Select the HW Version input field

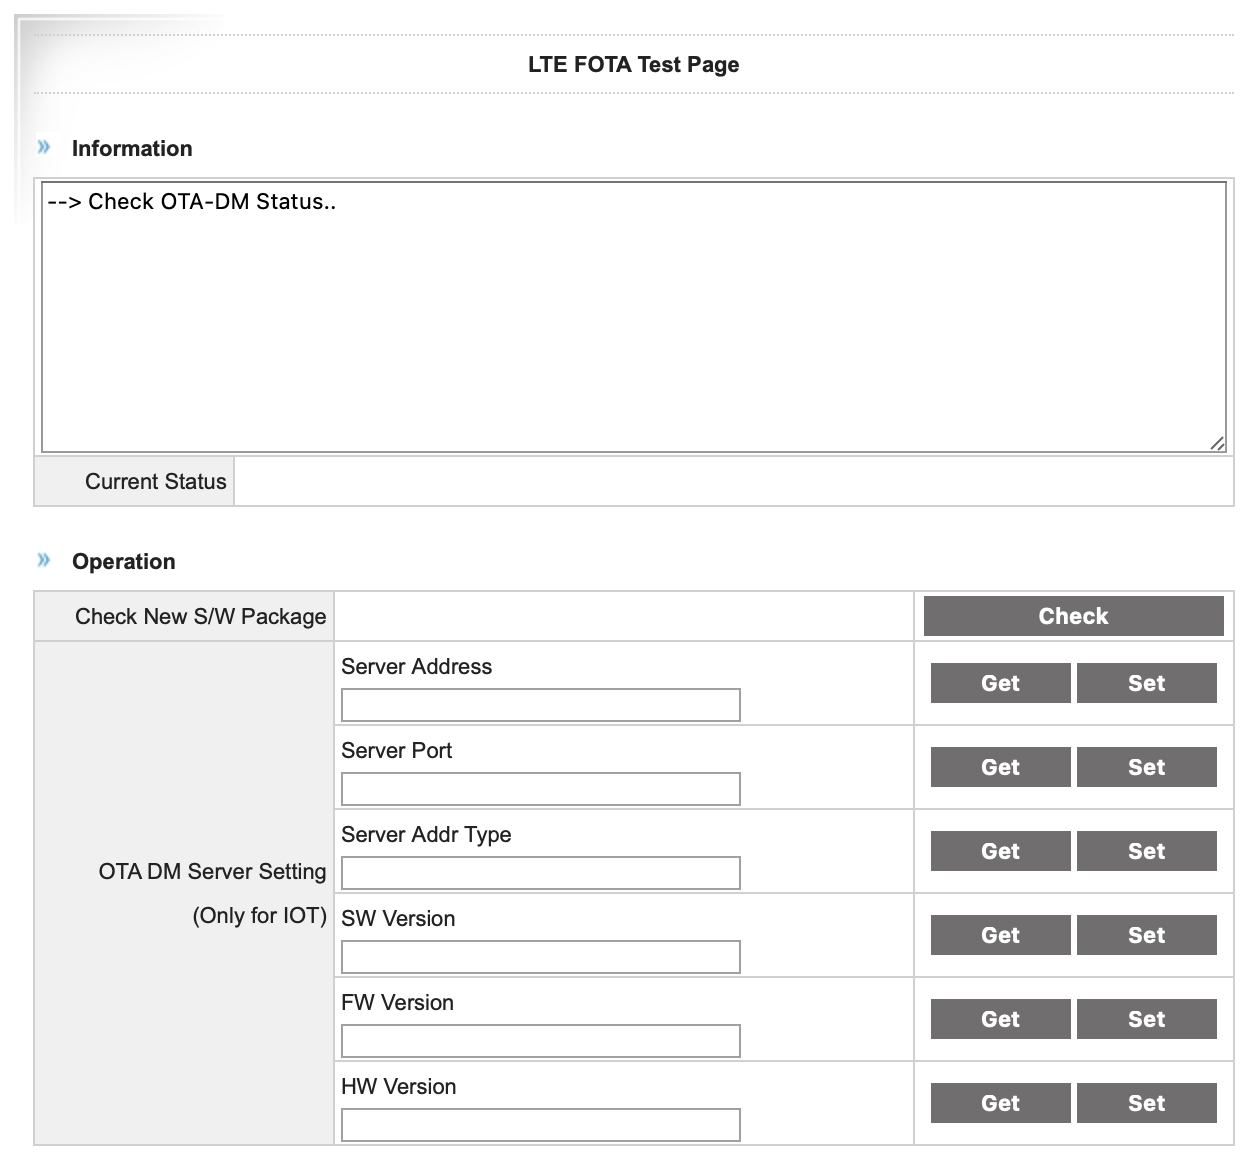pos(540,1125)
